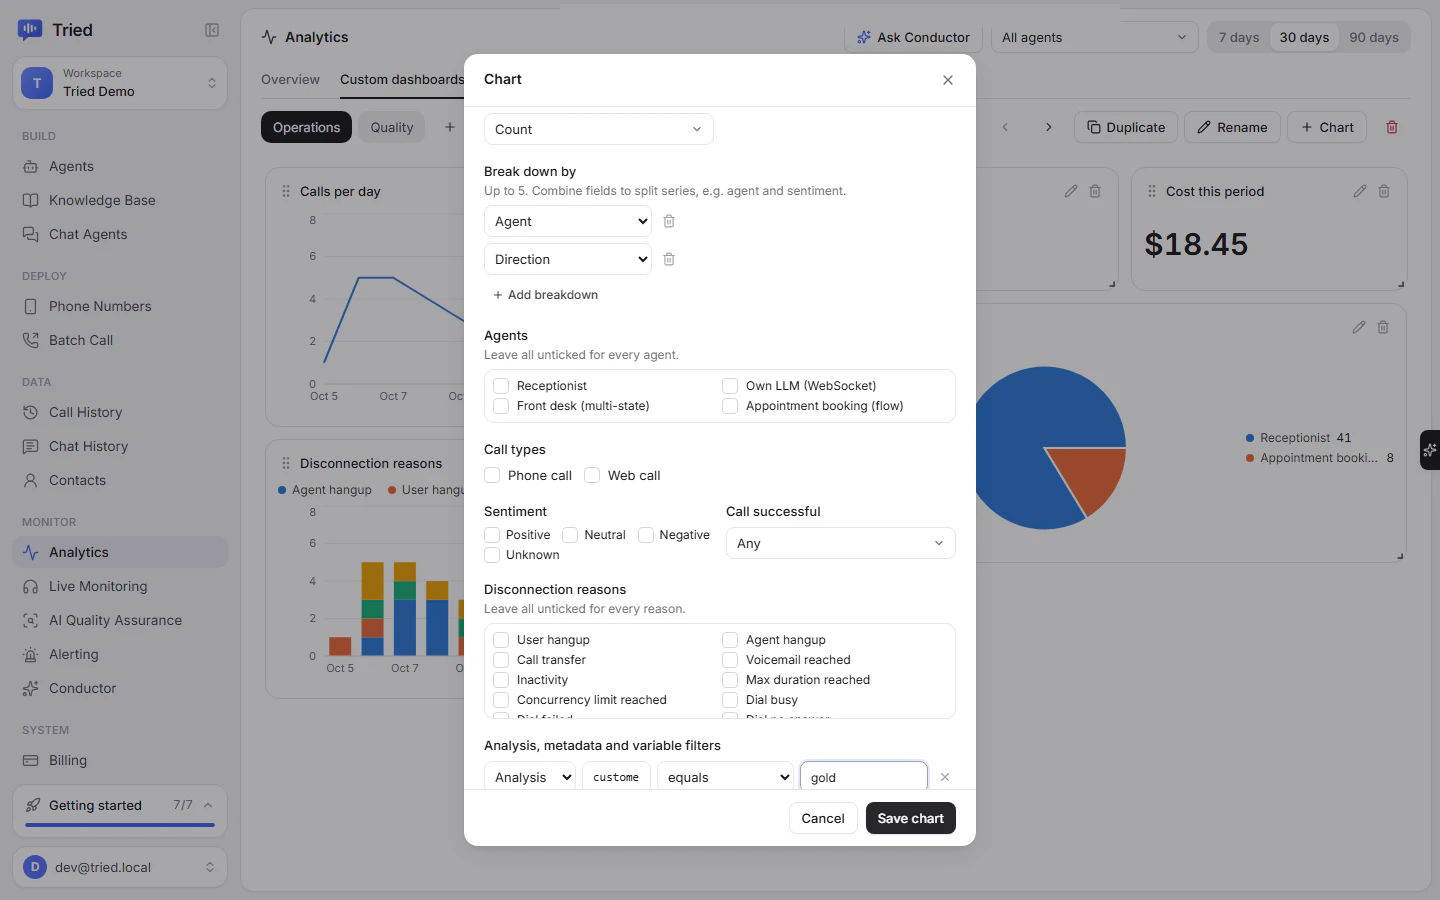The width and height of the screenshot is (1440, 900).
Task: Click Add breakdown link
Action: 545,295
